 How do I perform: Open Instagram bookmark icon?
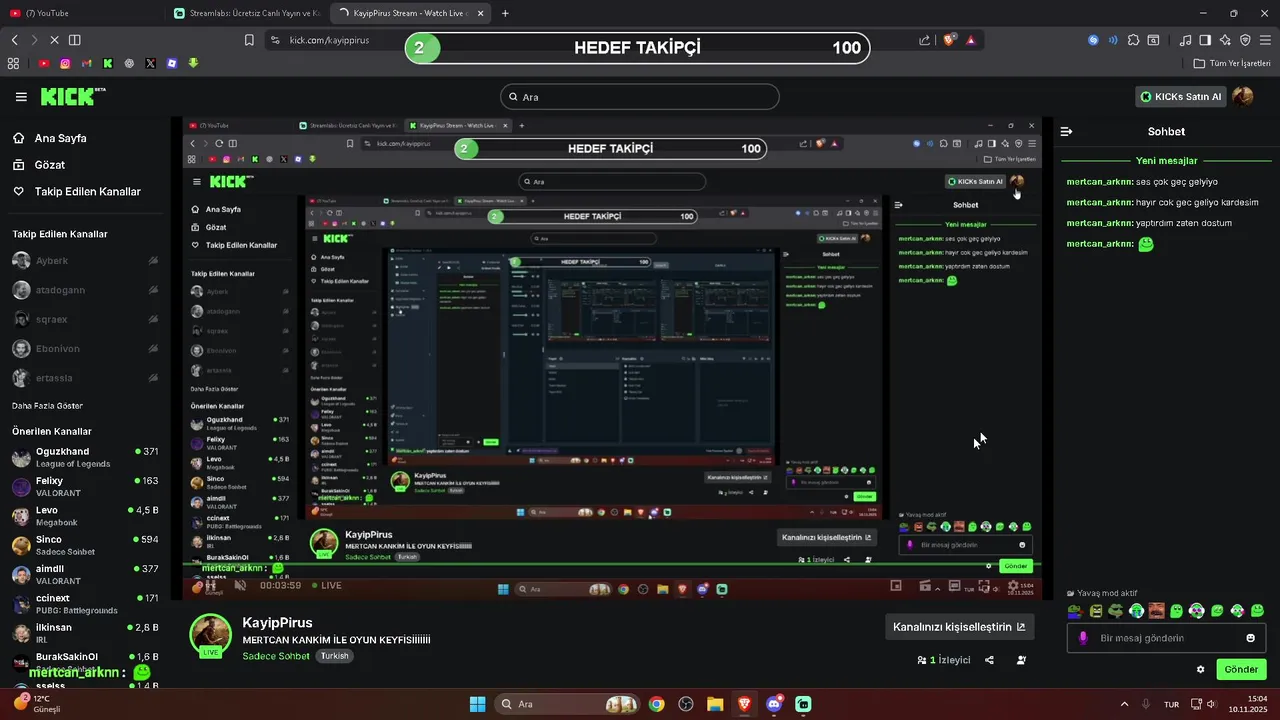point(65,63)
